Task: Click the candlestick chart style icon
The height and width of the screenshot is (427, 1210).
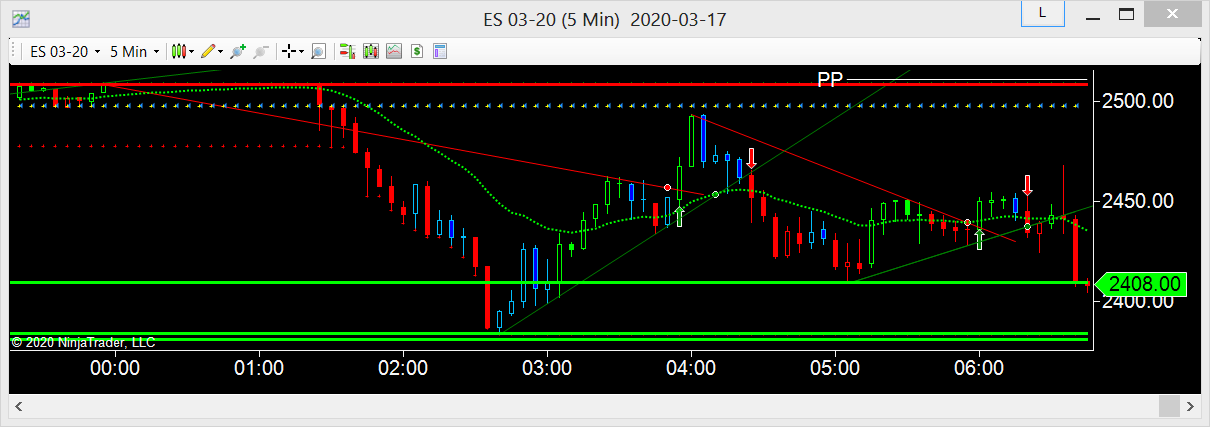Action: (x=178, y=51)
